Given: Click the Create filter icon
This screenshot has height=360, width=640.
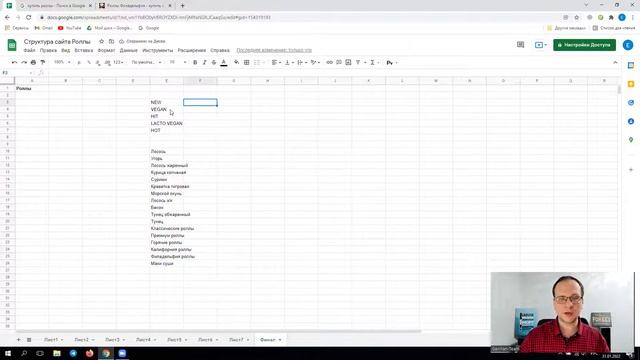Looking at the screenshot, I should click(358, 62).
